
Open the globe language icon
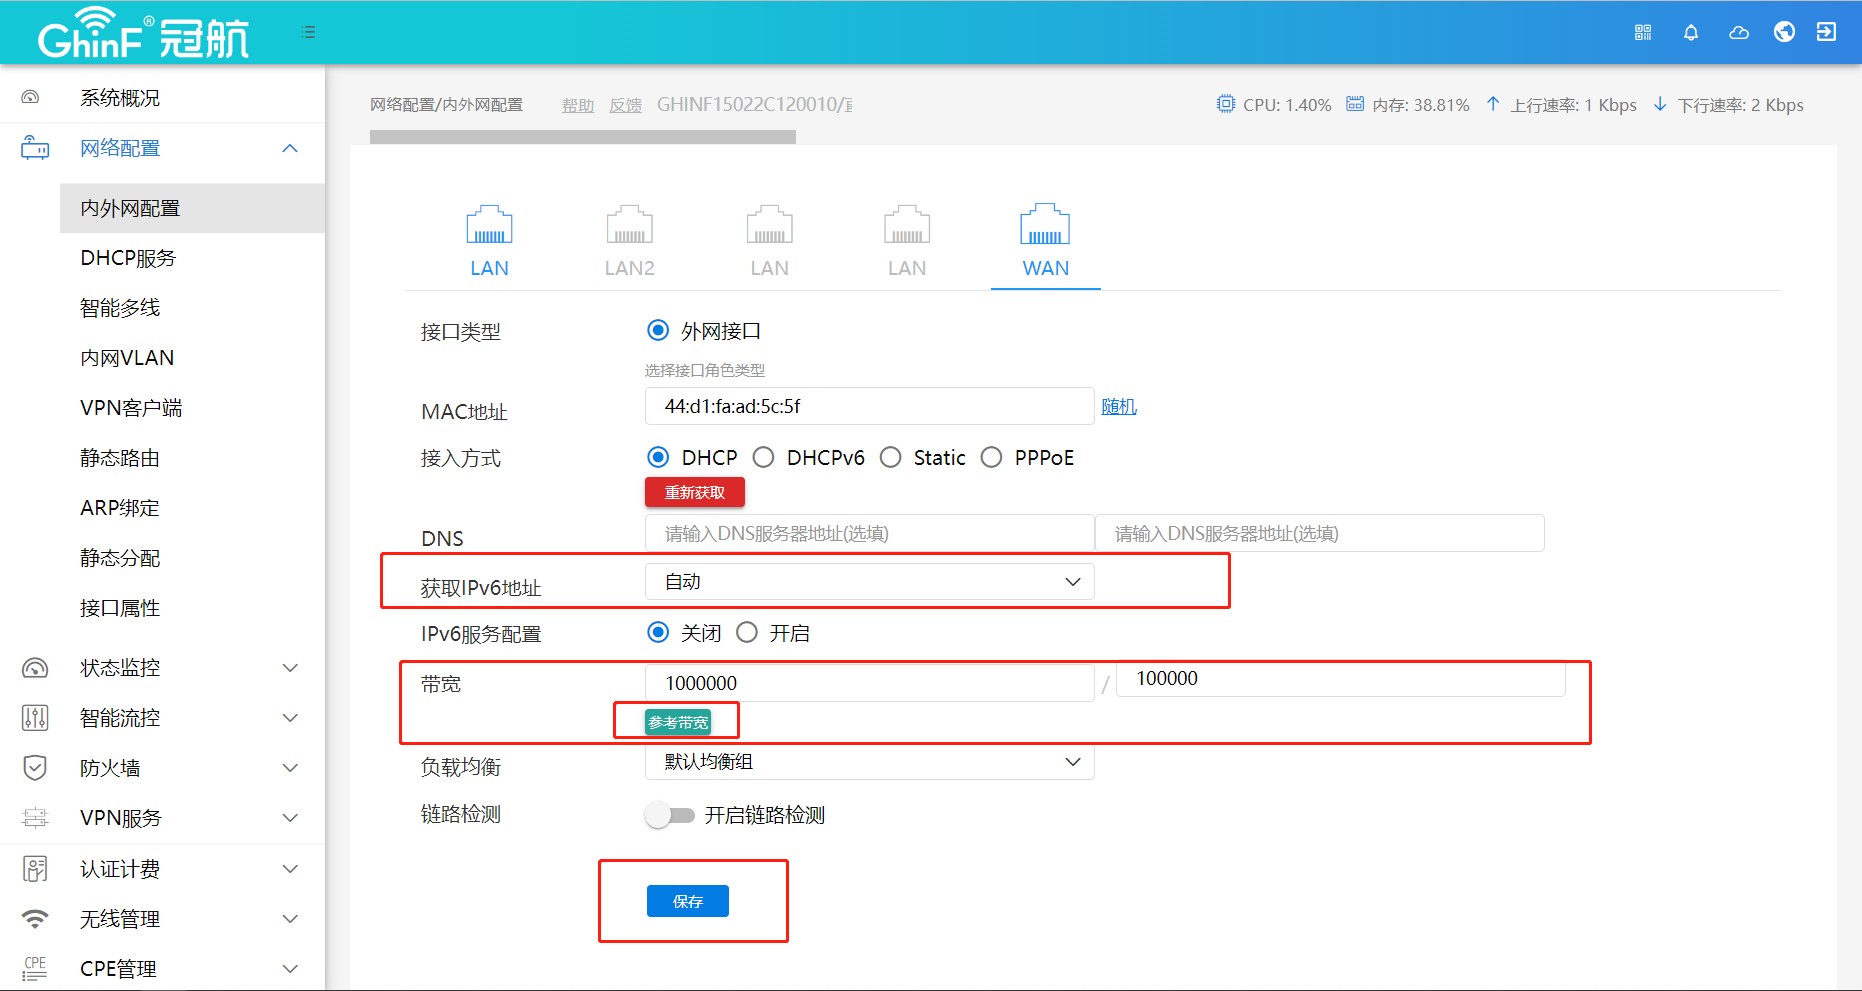[1784, 32]
